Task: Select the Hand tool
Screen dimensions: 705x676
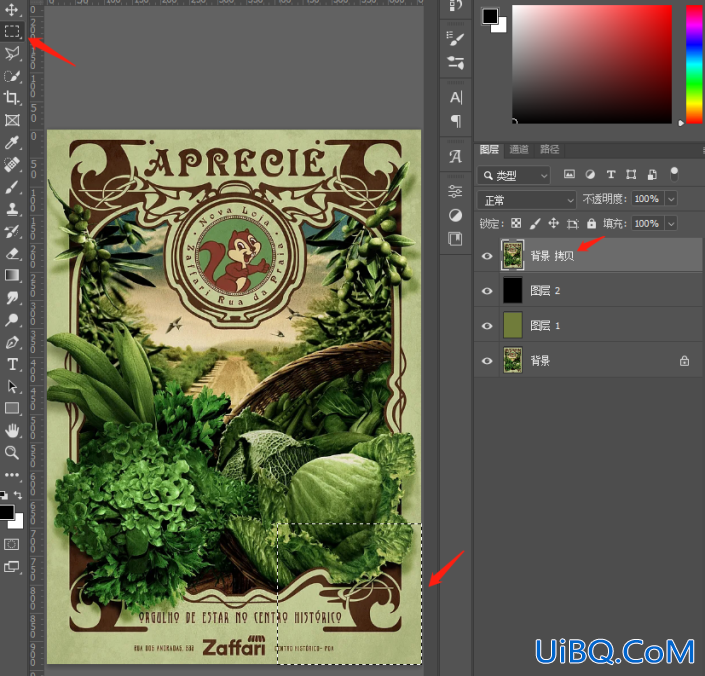Action: pos(12,431)
